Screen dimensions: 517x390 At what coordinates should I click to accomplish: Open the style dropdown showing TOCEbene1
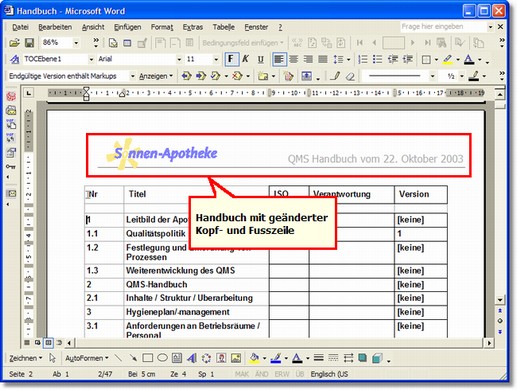91,59
